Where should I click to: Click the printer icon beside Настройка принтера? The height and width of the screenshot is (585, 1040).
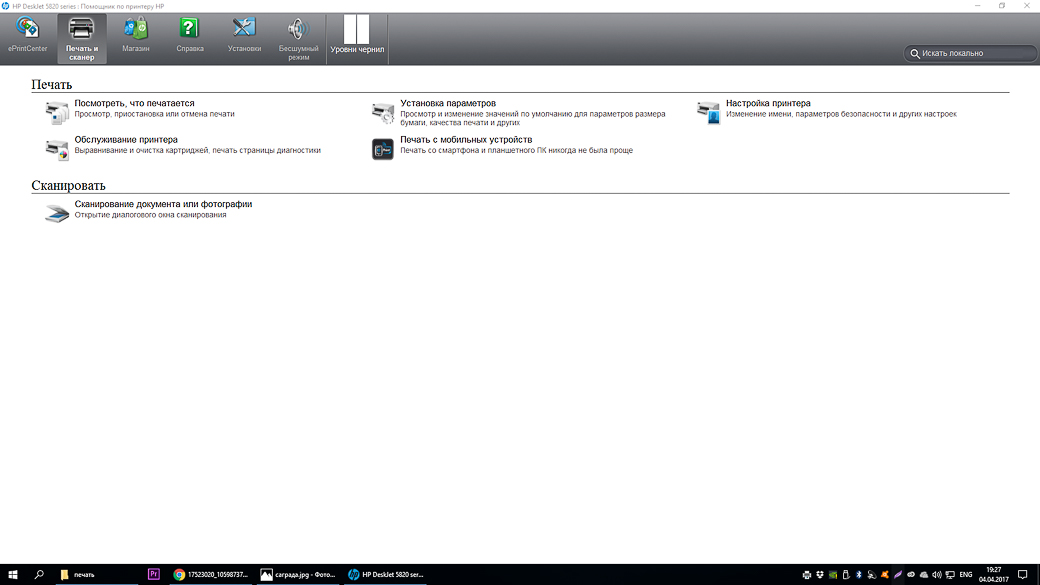click(x=709, y=113)
